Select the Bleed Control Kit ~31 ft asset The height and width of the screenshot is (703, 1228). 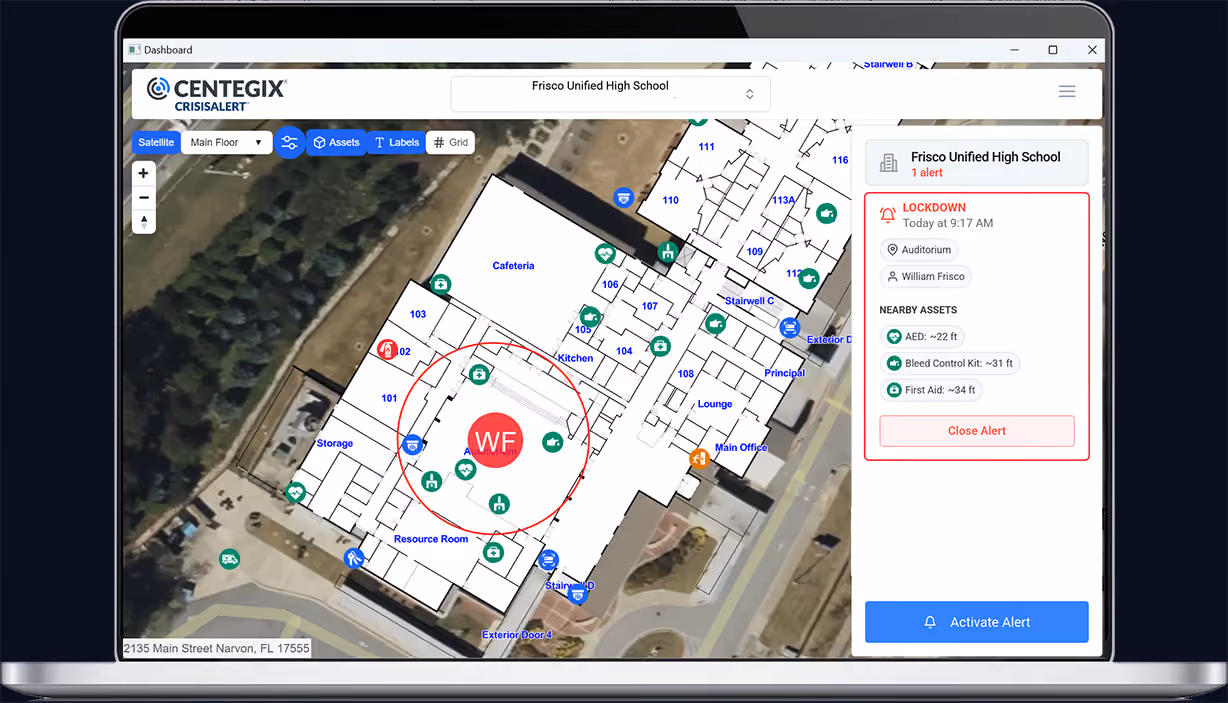[x=950, y=364]
